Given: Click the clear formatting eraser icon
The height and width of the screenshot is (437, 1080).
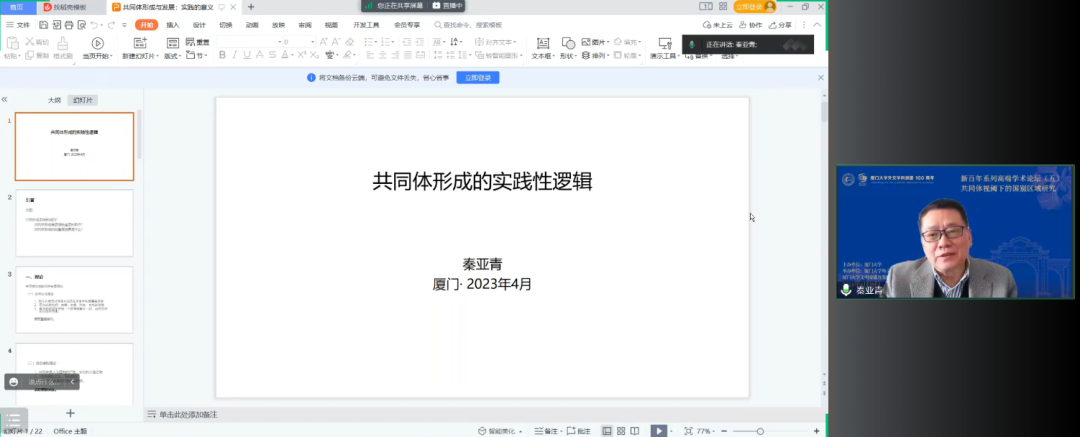Looking at the screenshot, I should [349, 42].
